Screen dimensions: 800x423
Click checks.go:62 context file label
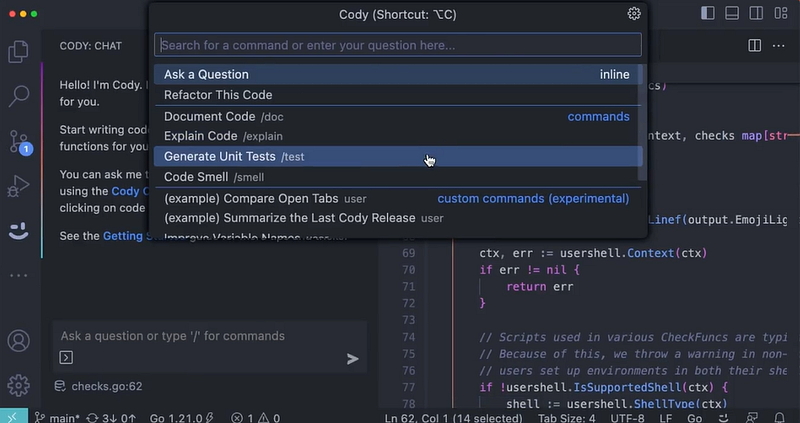[x=107, y=386]
